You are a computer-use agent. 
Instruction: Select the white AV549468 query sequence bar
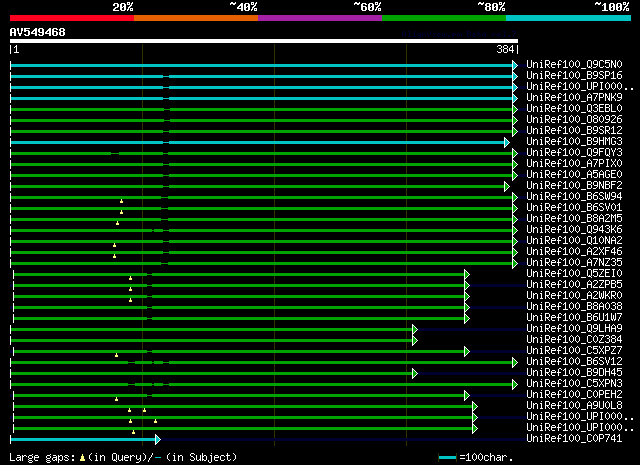[264, 41]
